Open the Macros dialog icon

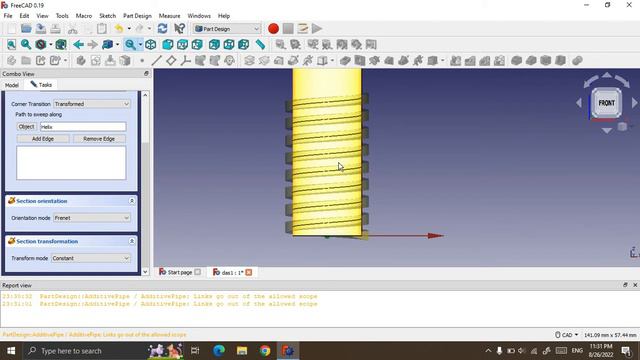(303, 29)
